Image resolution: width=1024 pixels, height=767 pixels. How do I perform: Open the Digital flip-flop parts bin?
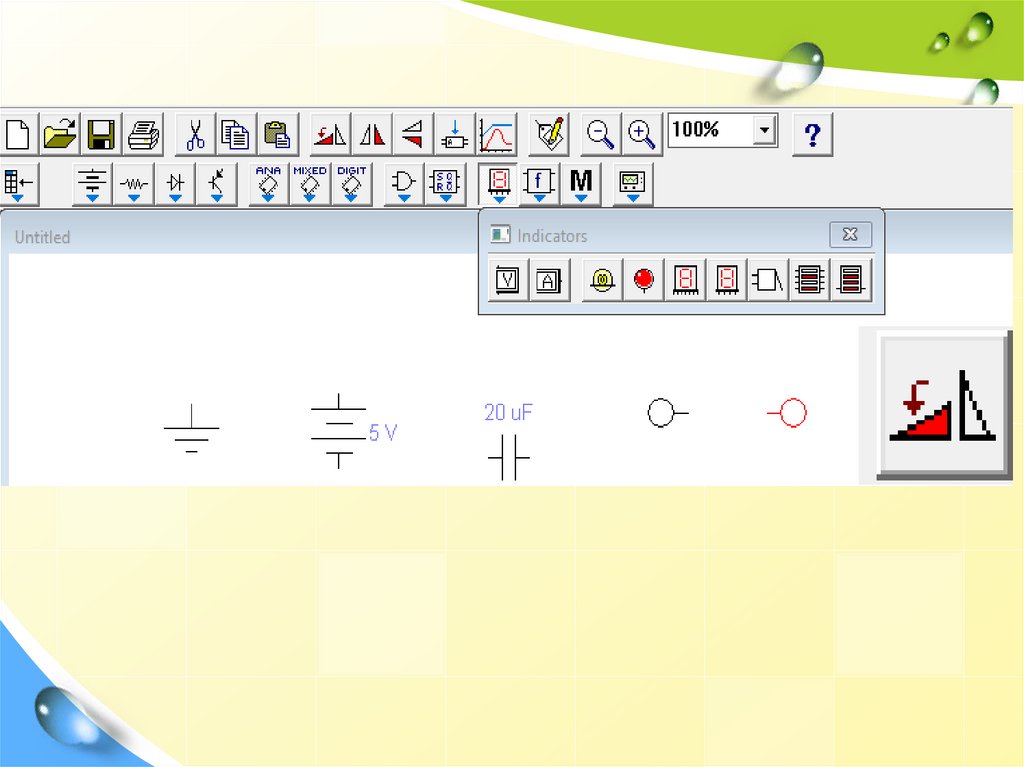[x=445, y=184]
